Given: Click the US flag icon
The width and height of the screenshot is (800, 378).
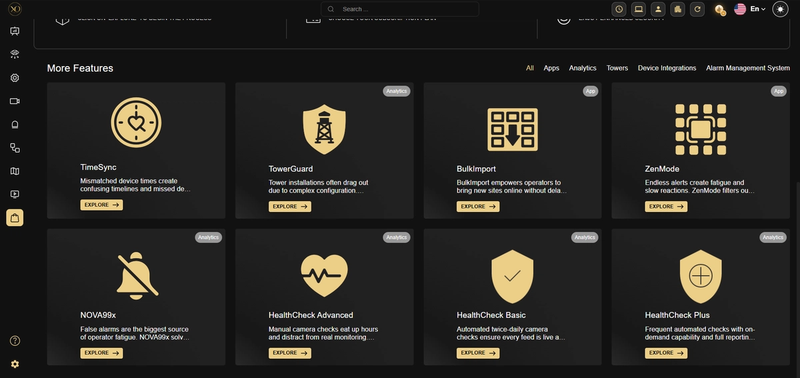Looking at the screenshot, I should [x=740, y=9].
